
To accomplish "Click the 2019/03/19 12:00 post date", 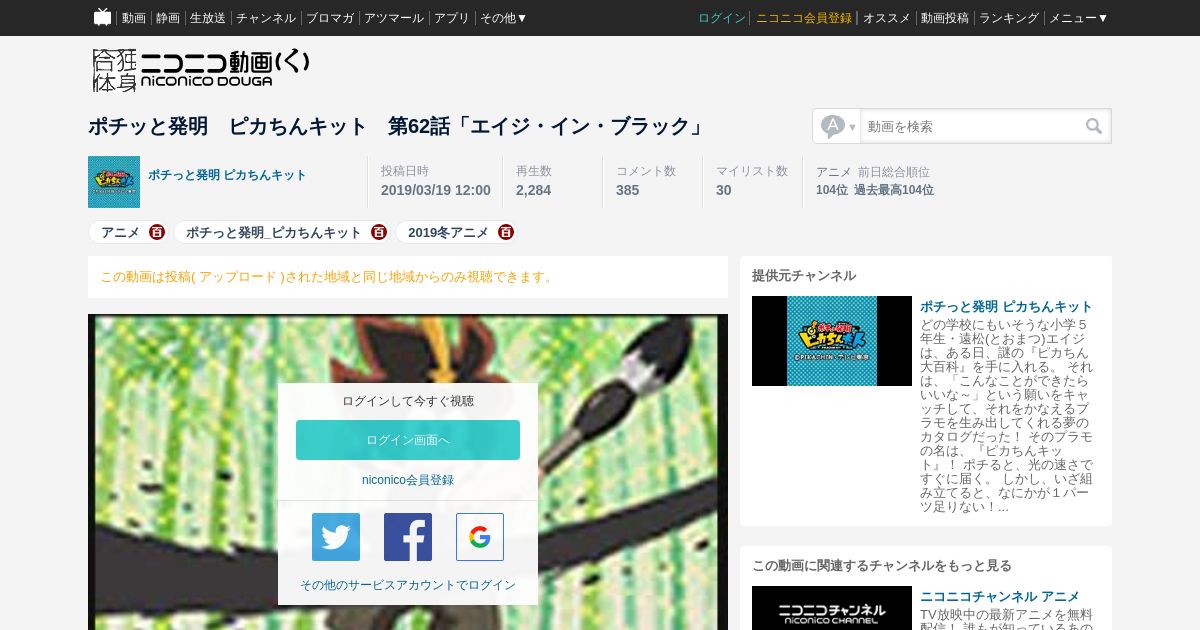I will pyautogui.click(x=436, y=190).
